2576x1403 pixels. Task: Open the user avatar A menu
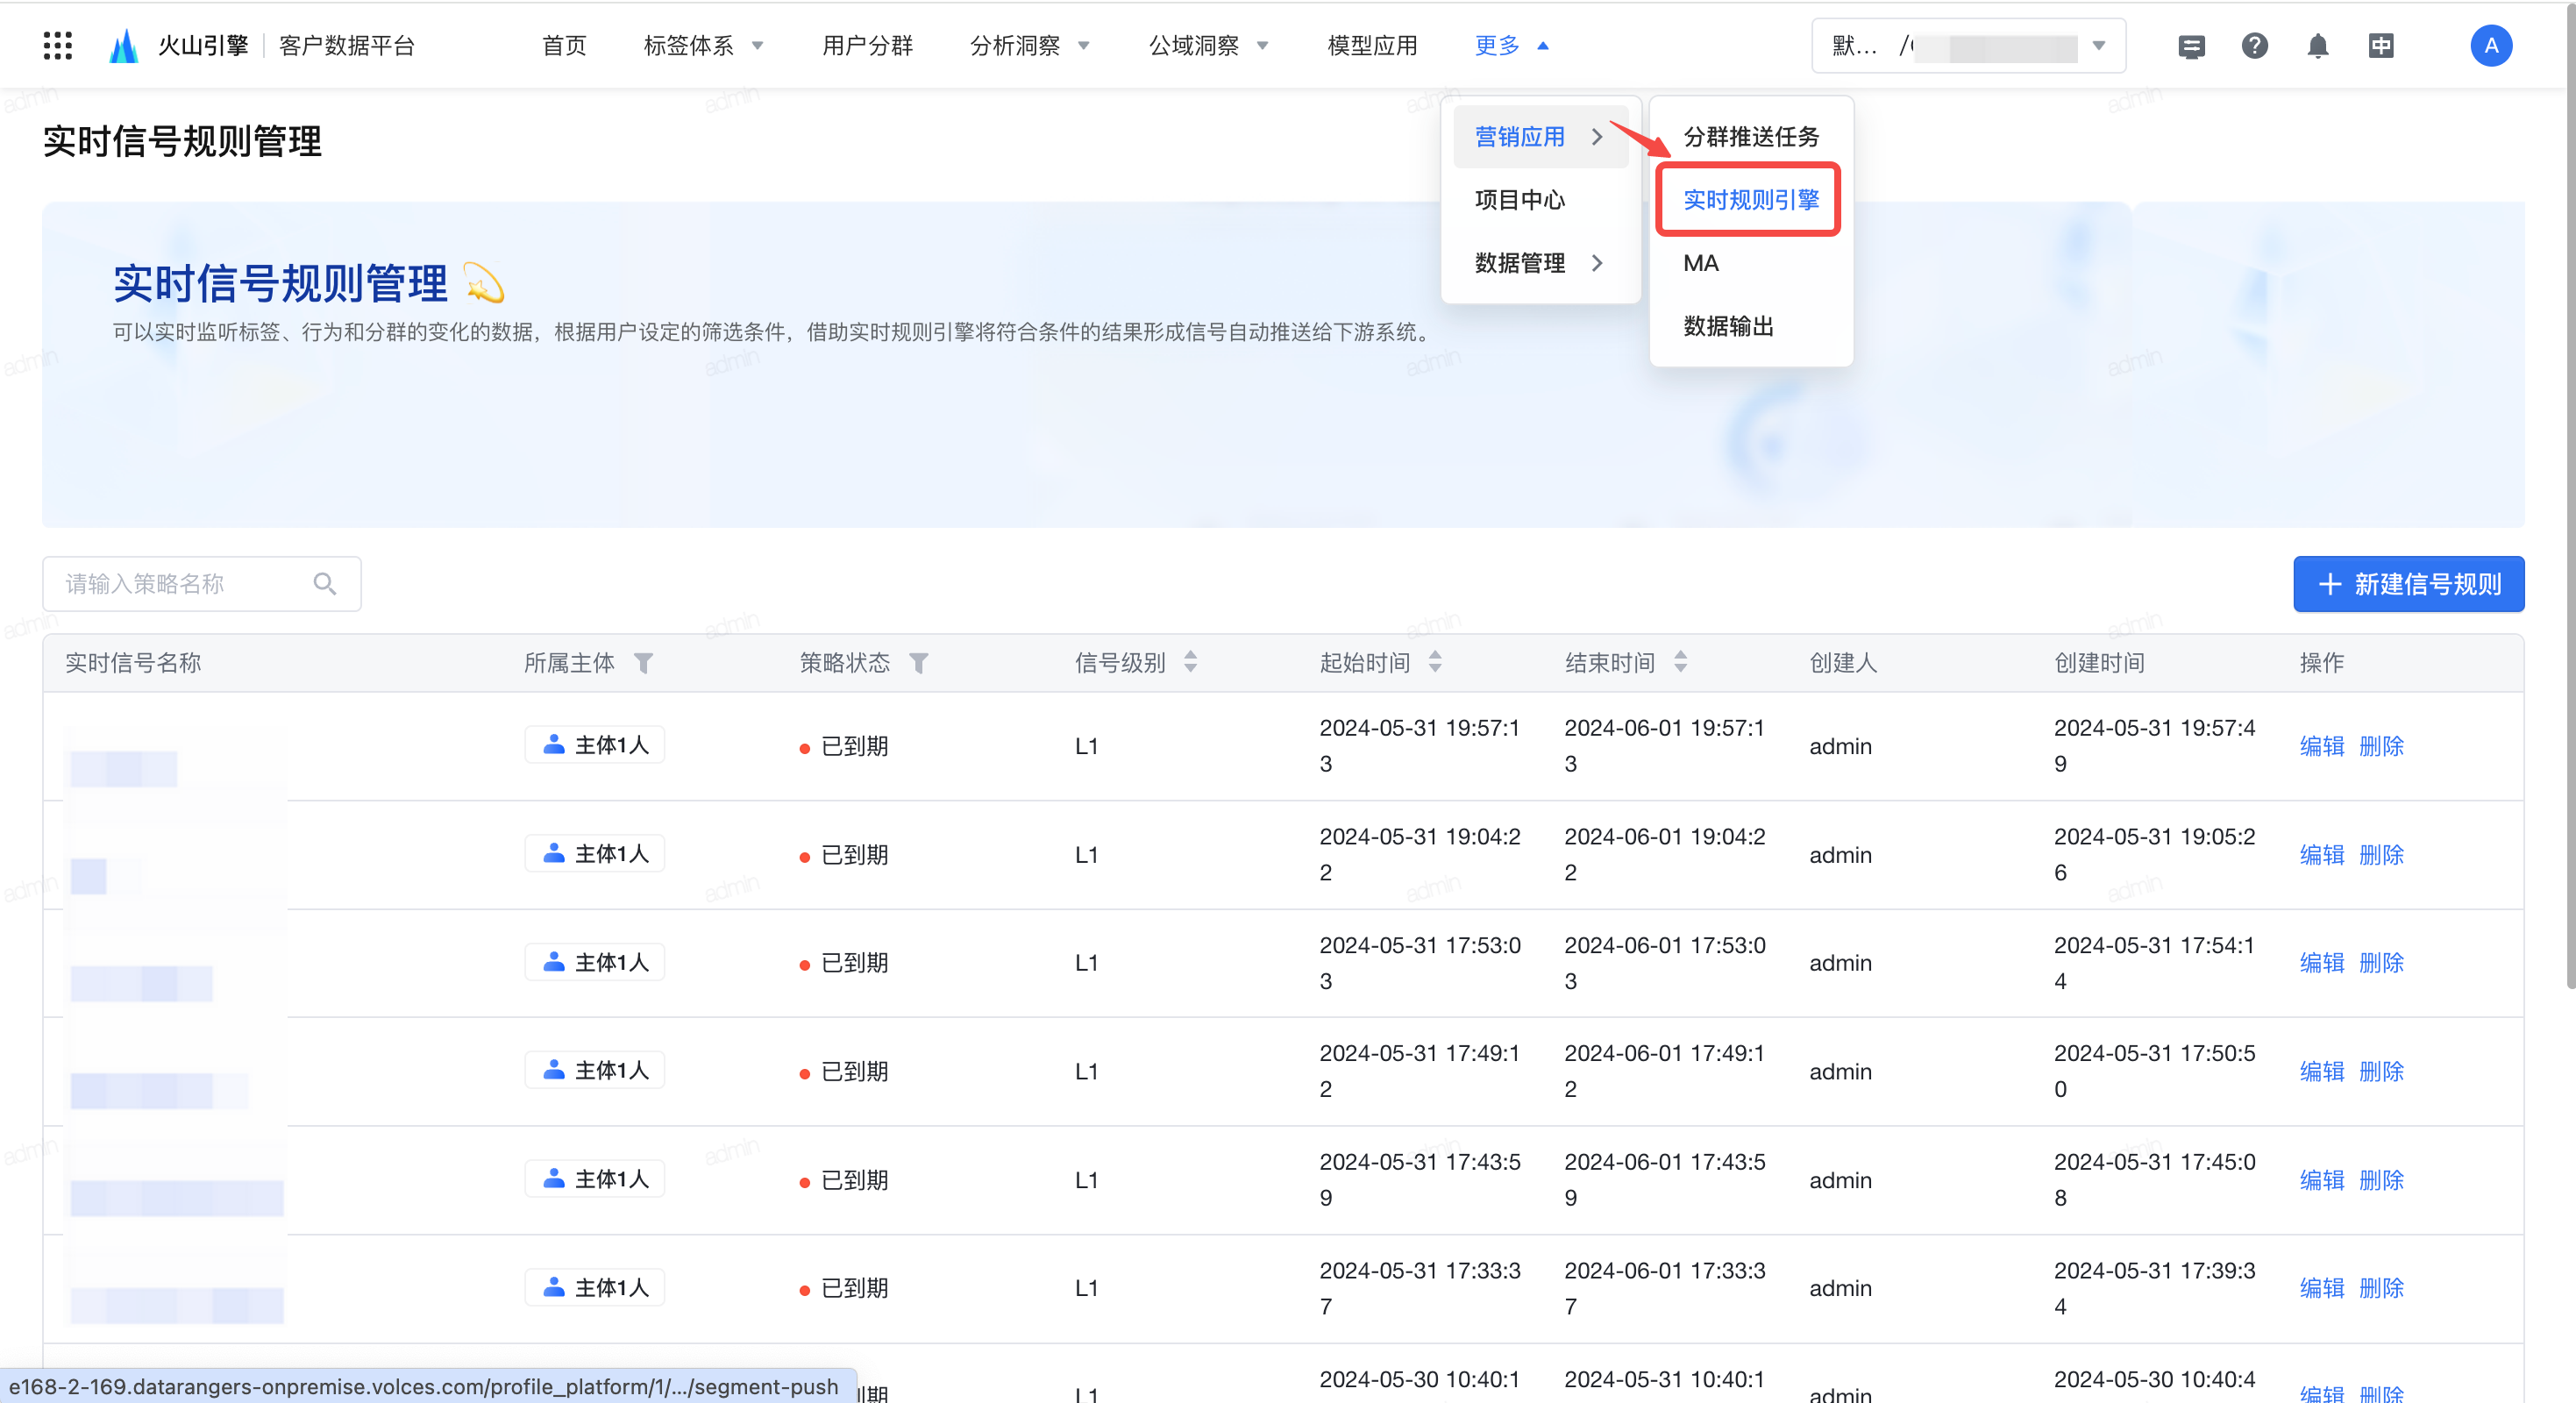(x=2490, y=46)
